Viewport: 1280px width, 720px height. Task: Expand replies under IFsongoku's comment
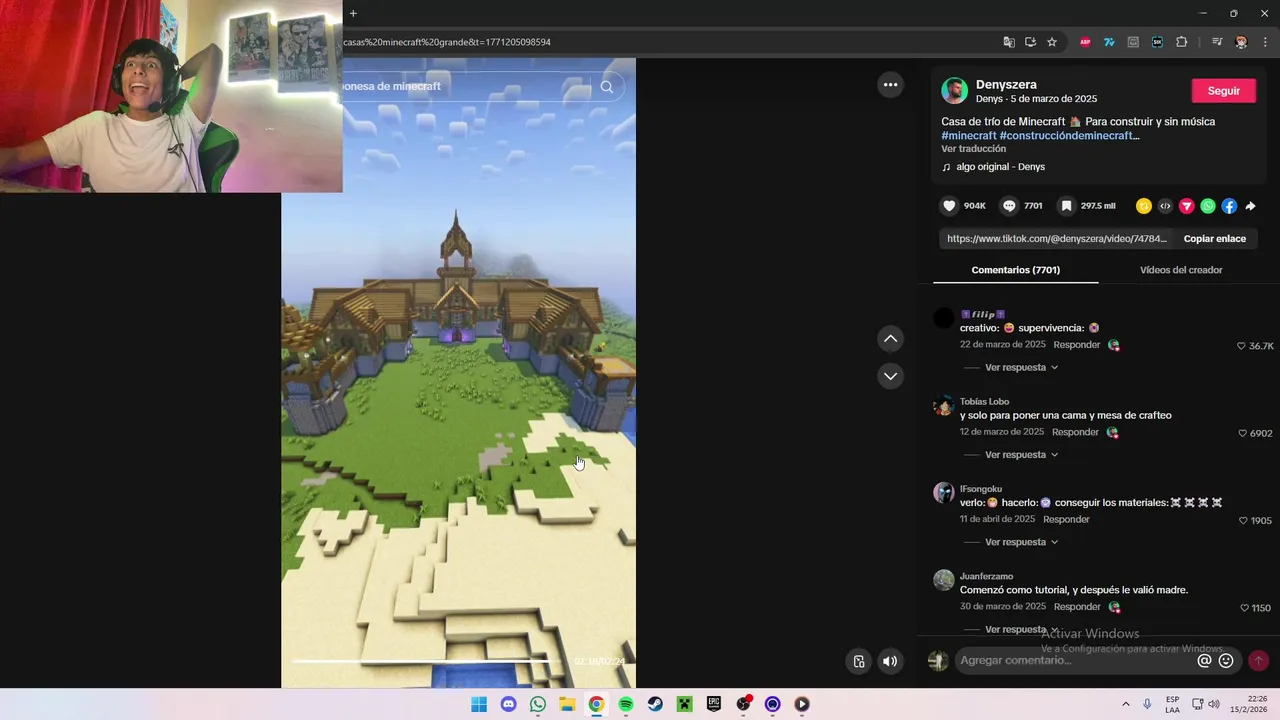1021,542
